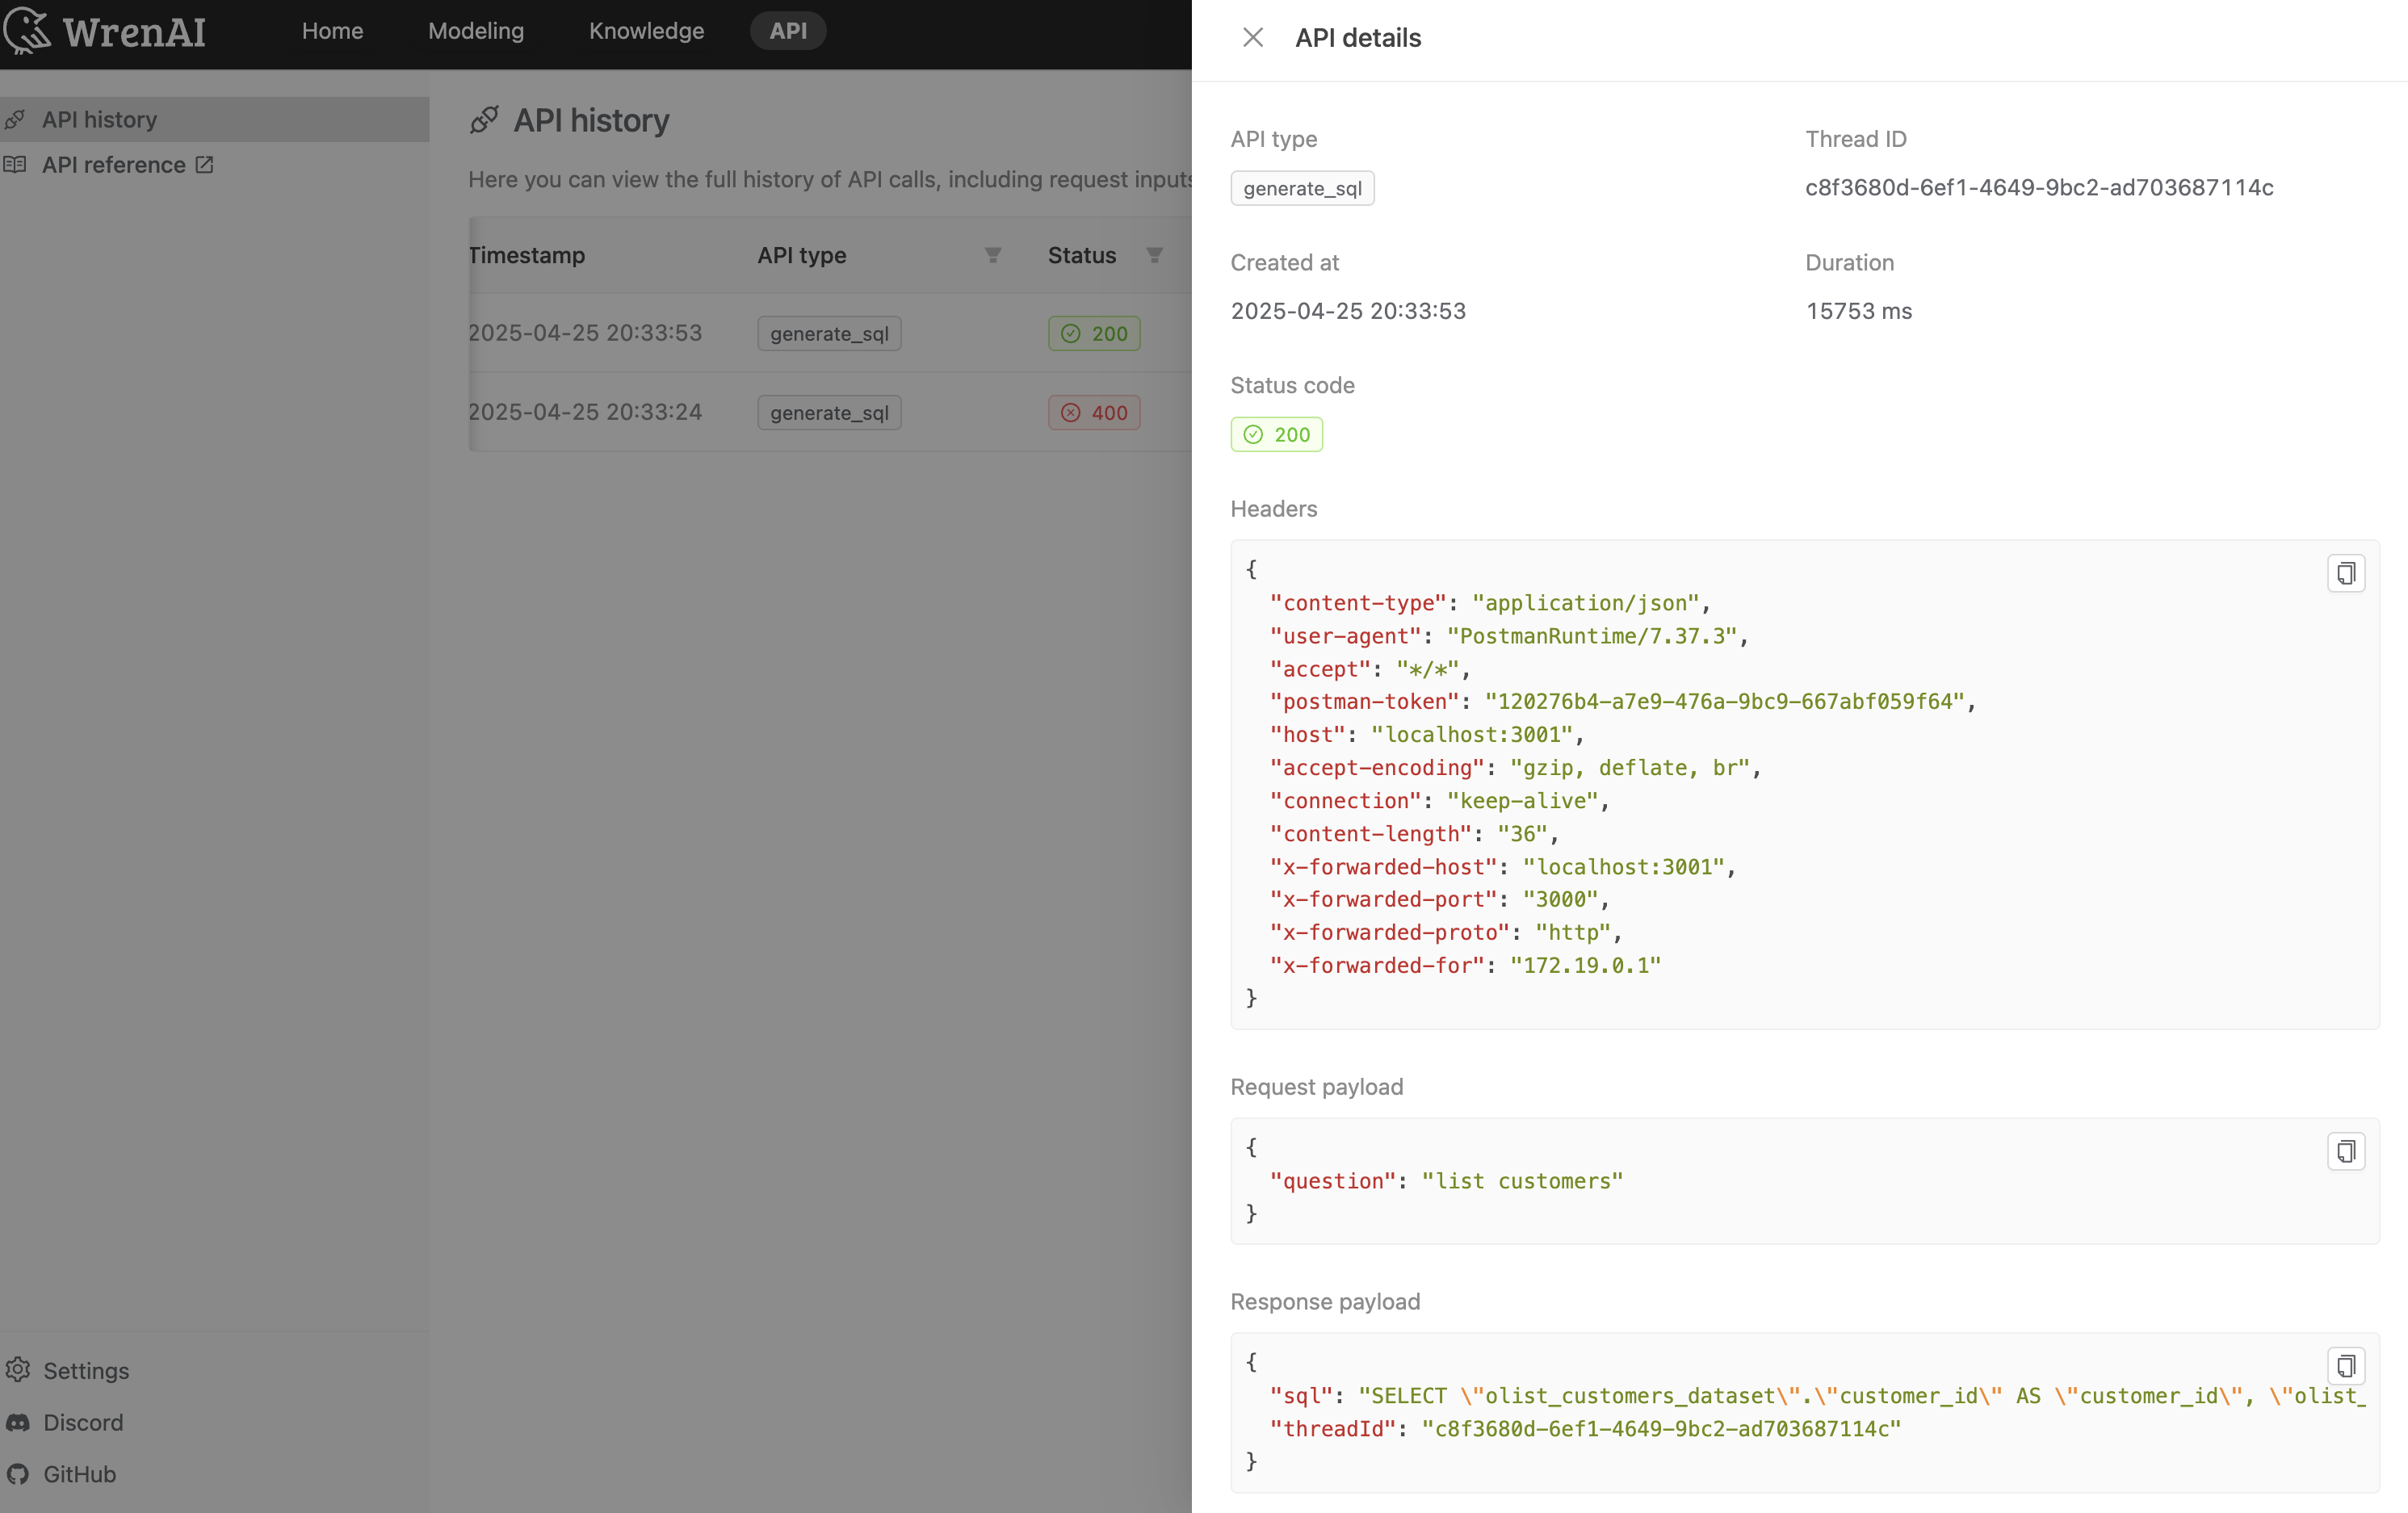Click the "question": "list customers" line
Screen dimensions: 2408x1513
[x=1446, y=1181]
